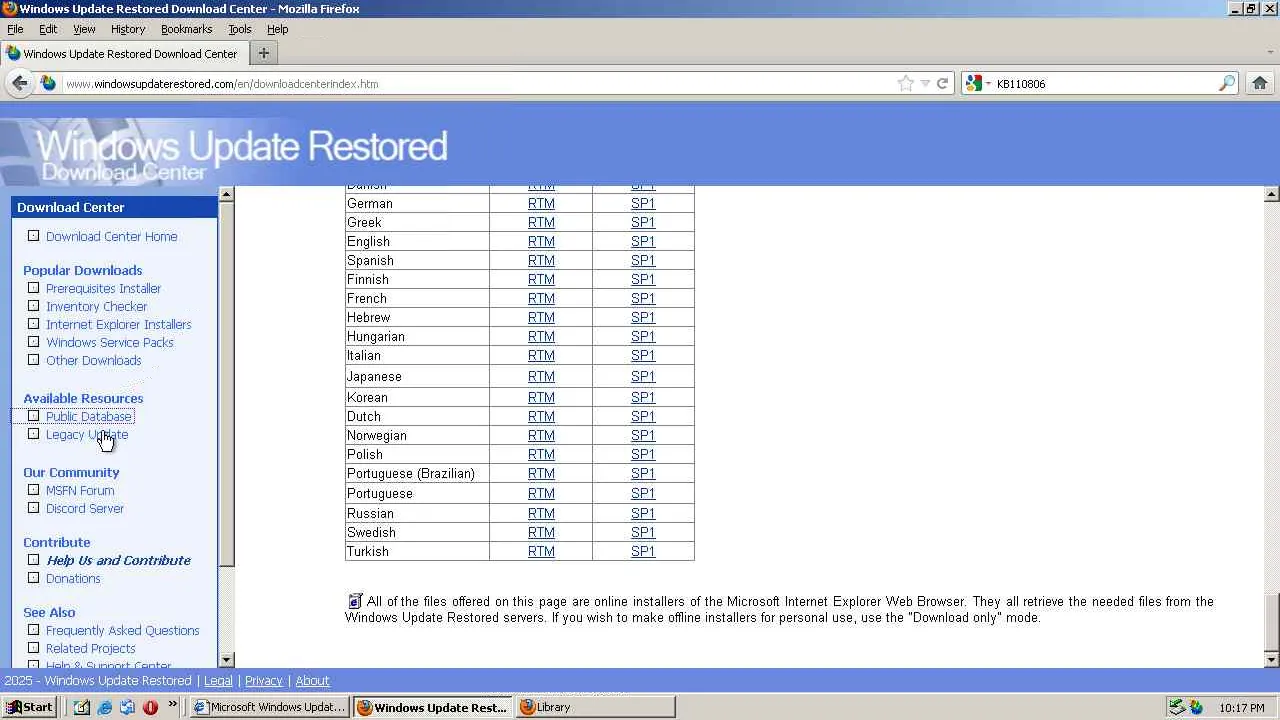Image resolution: width=1280 pixels, height=720 pixels.
Task: Click the search magnifier icon in search box
Action: [x=1227, y=84]
